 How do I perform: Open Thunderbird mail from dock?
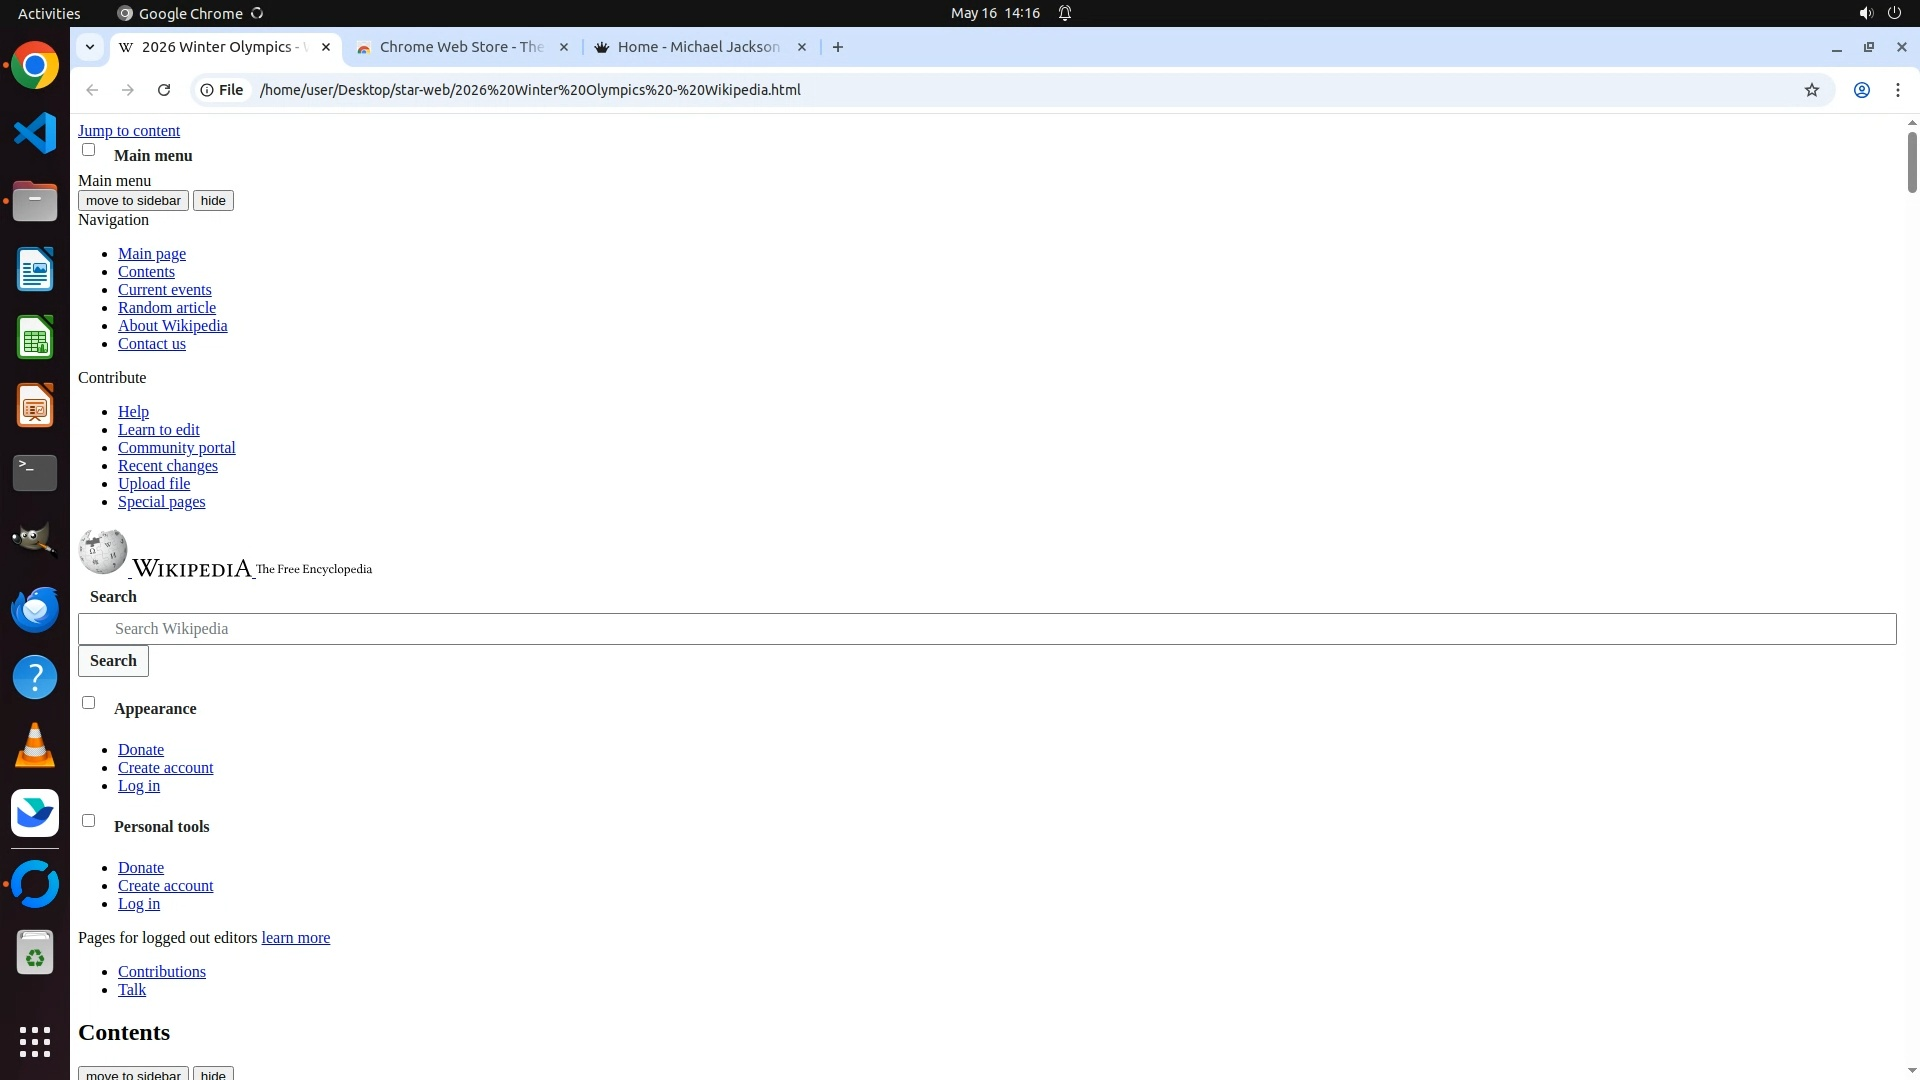coord(35,609)
